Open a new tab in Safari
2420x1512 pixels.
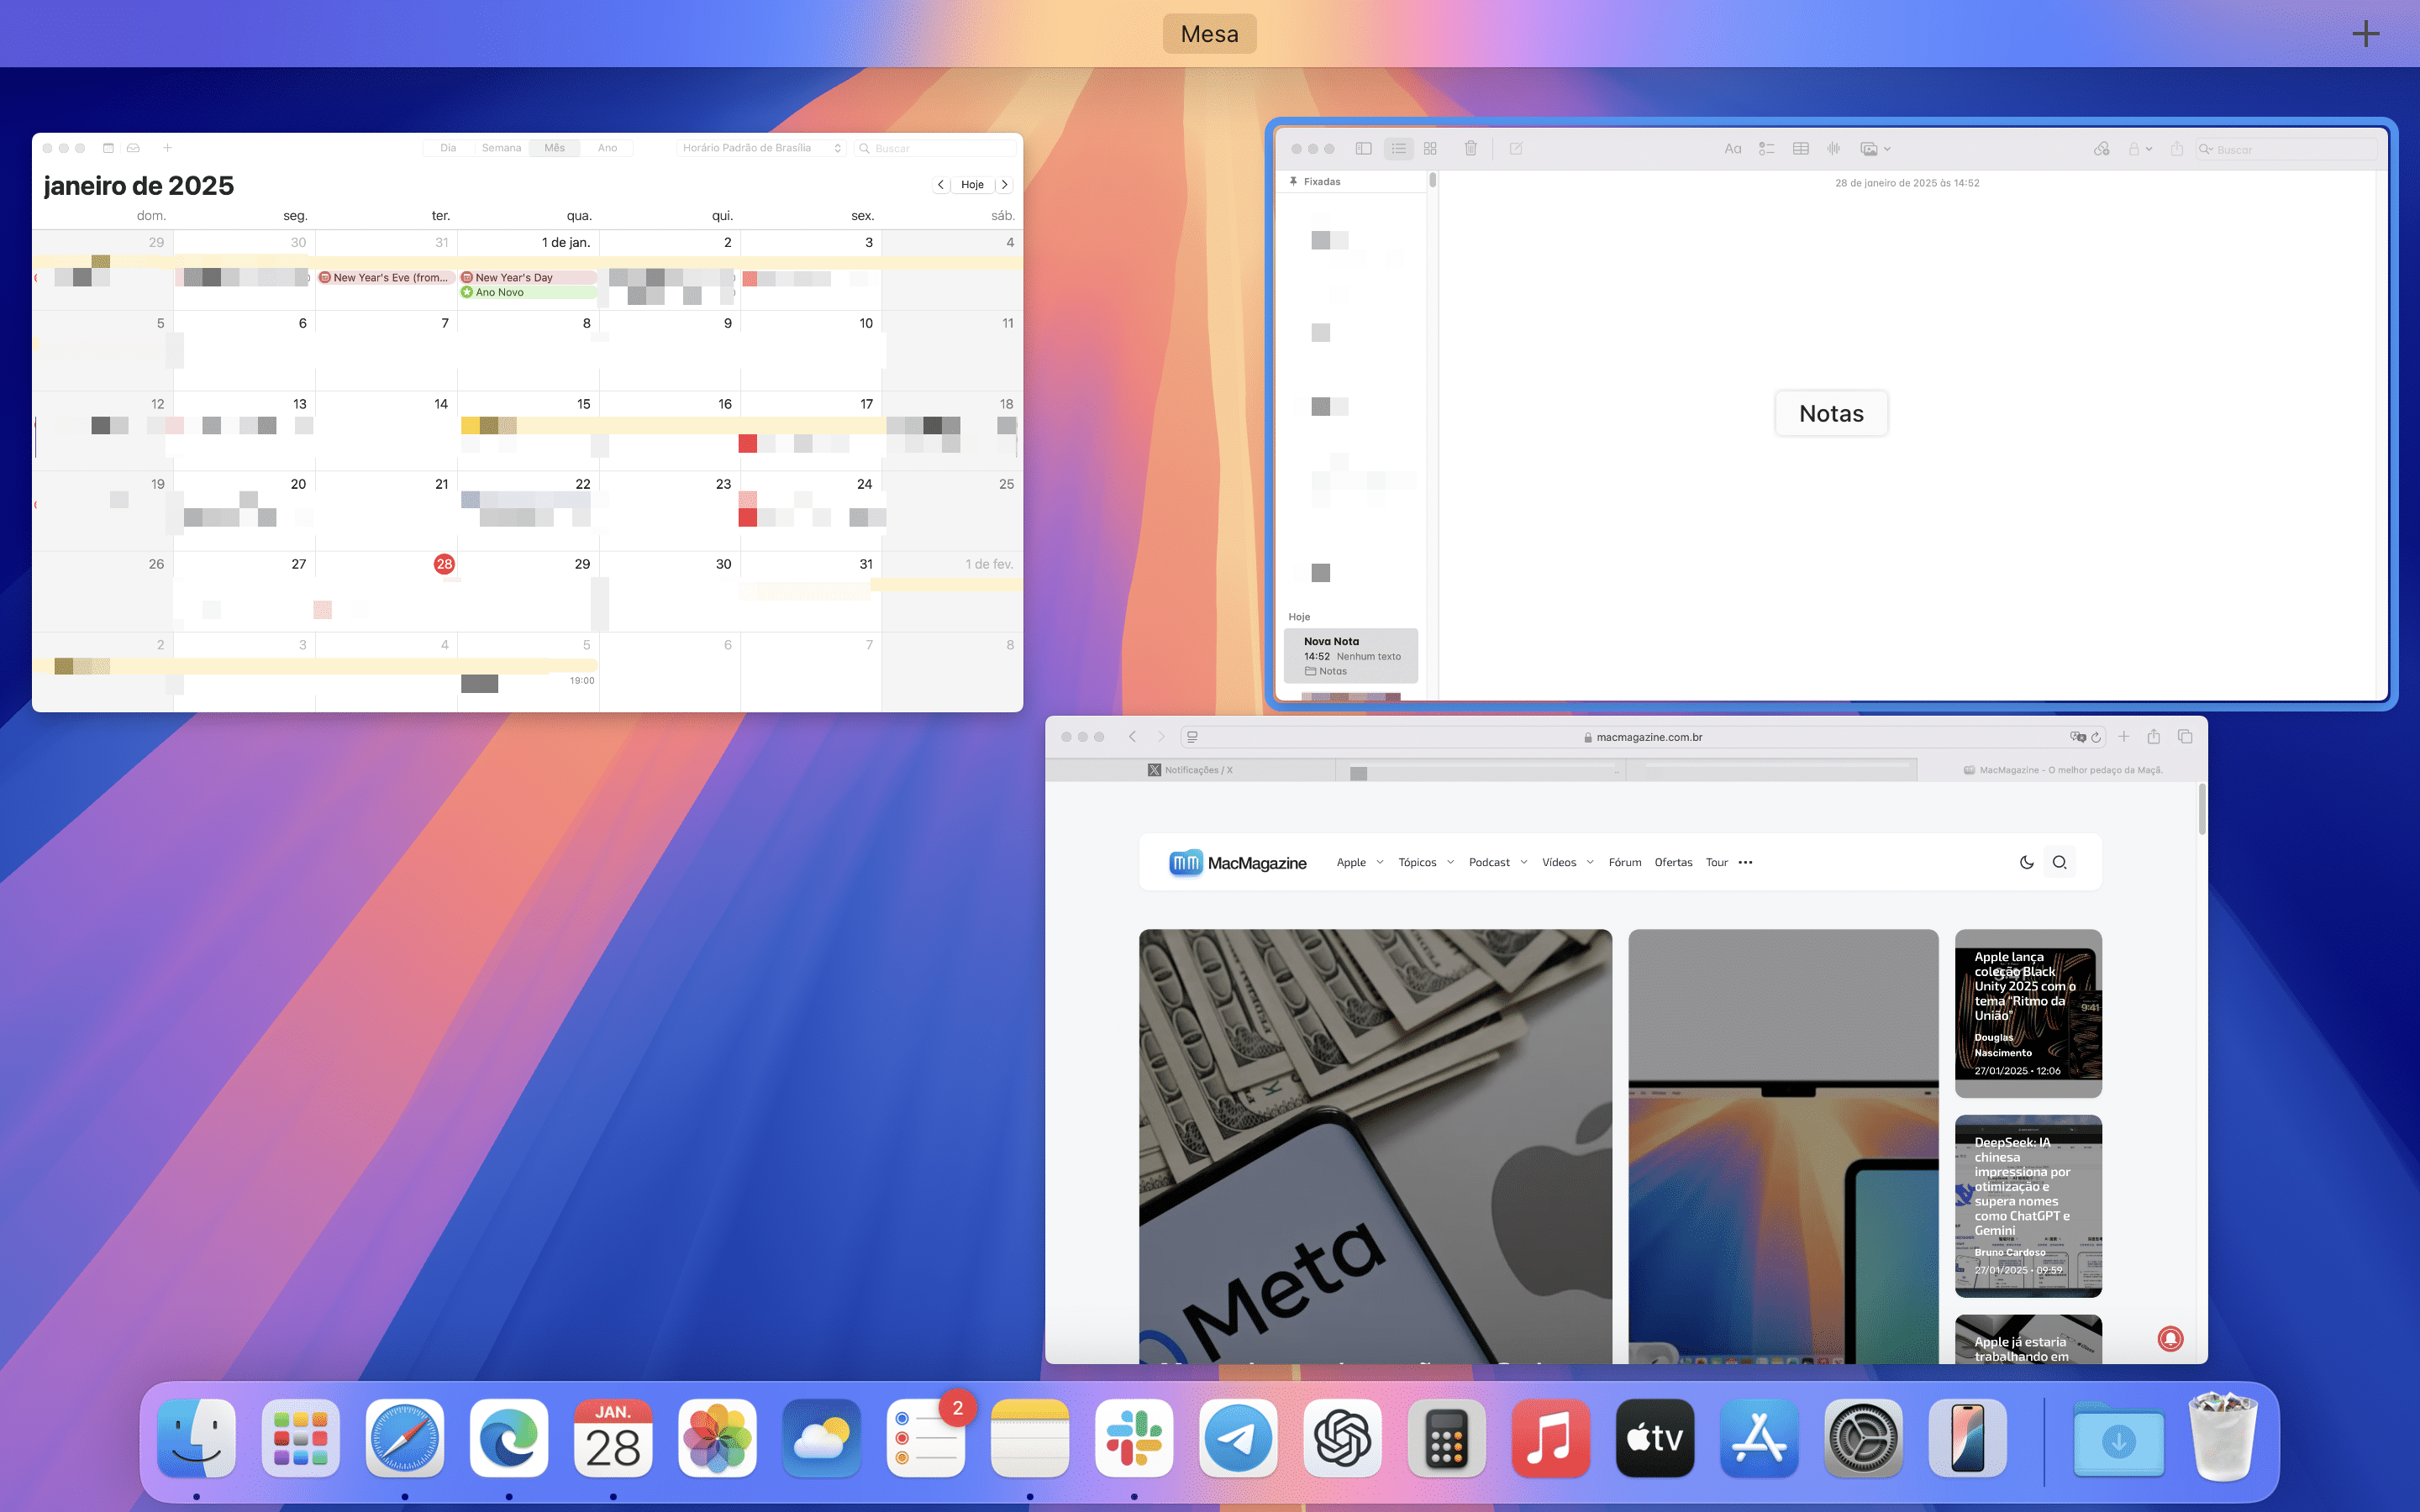click(x=2124, y=737)
